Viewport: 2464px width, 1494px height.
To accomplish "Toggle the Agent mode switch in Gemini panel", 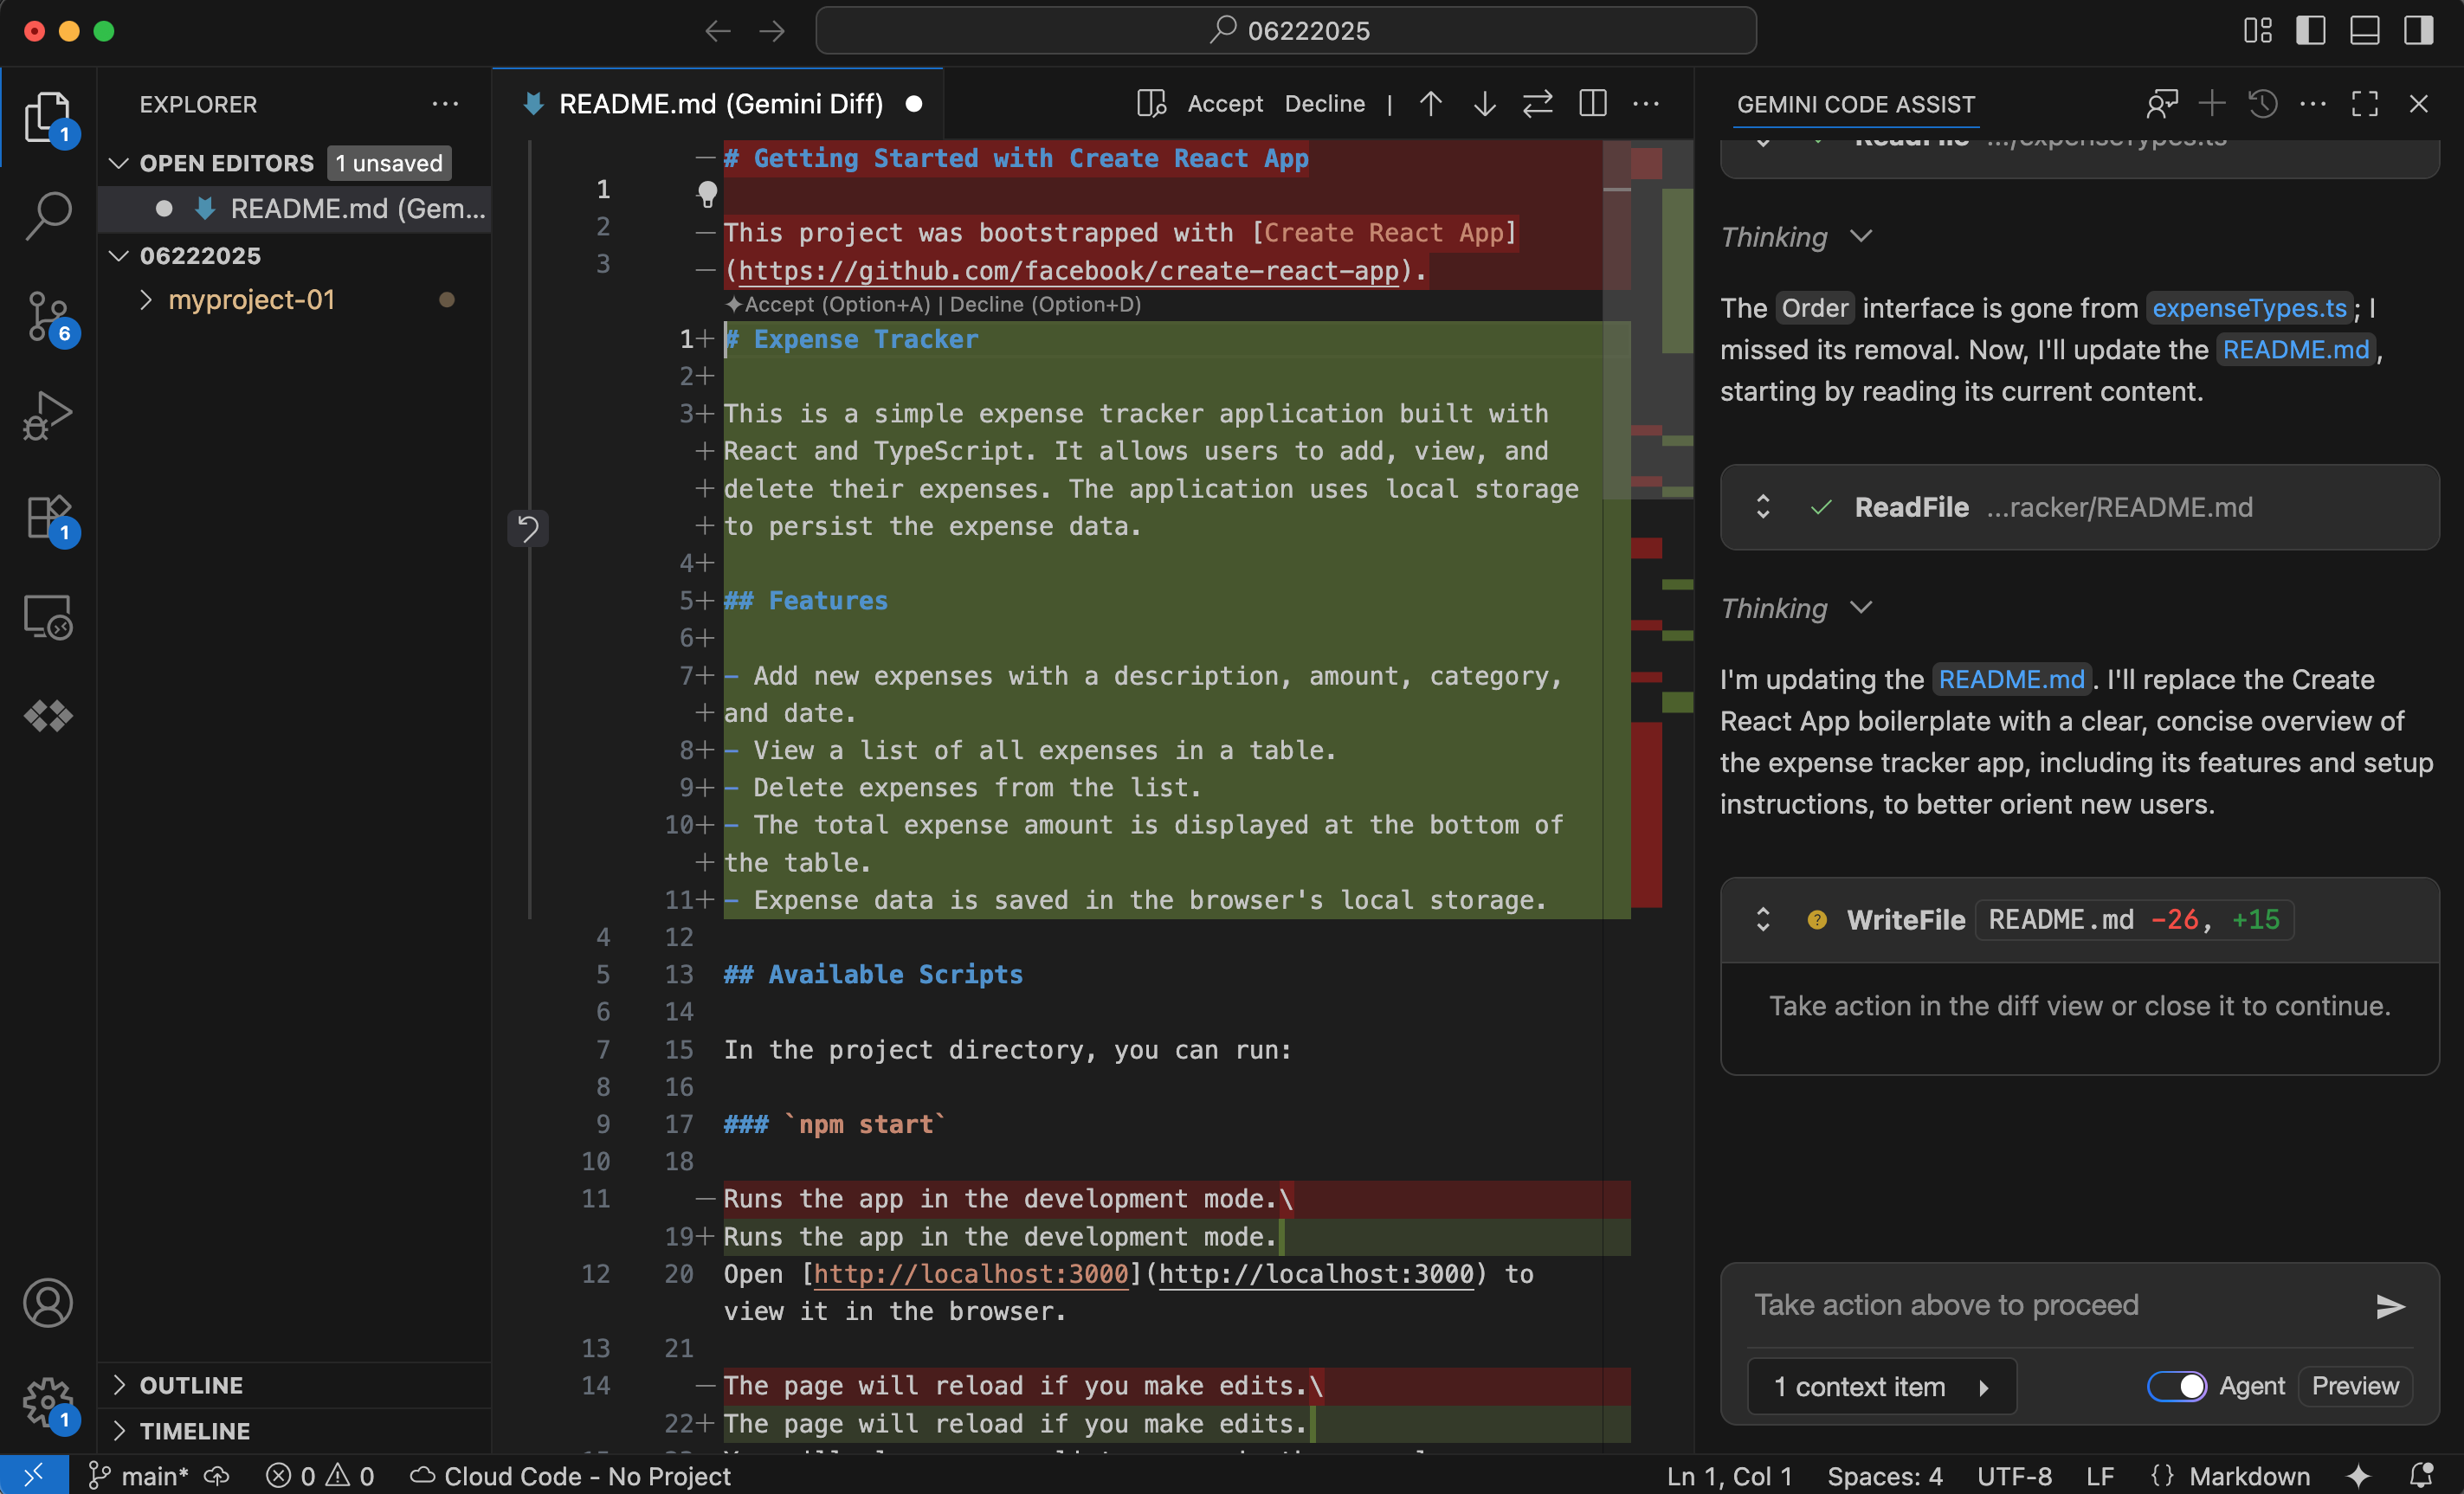I will click(2178, 1386).
